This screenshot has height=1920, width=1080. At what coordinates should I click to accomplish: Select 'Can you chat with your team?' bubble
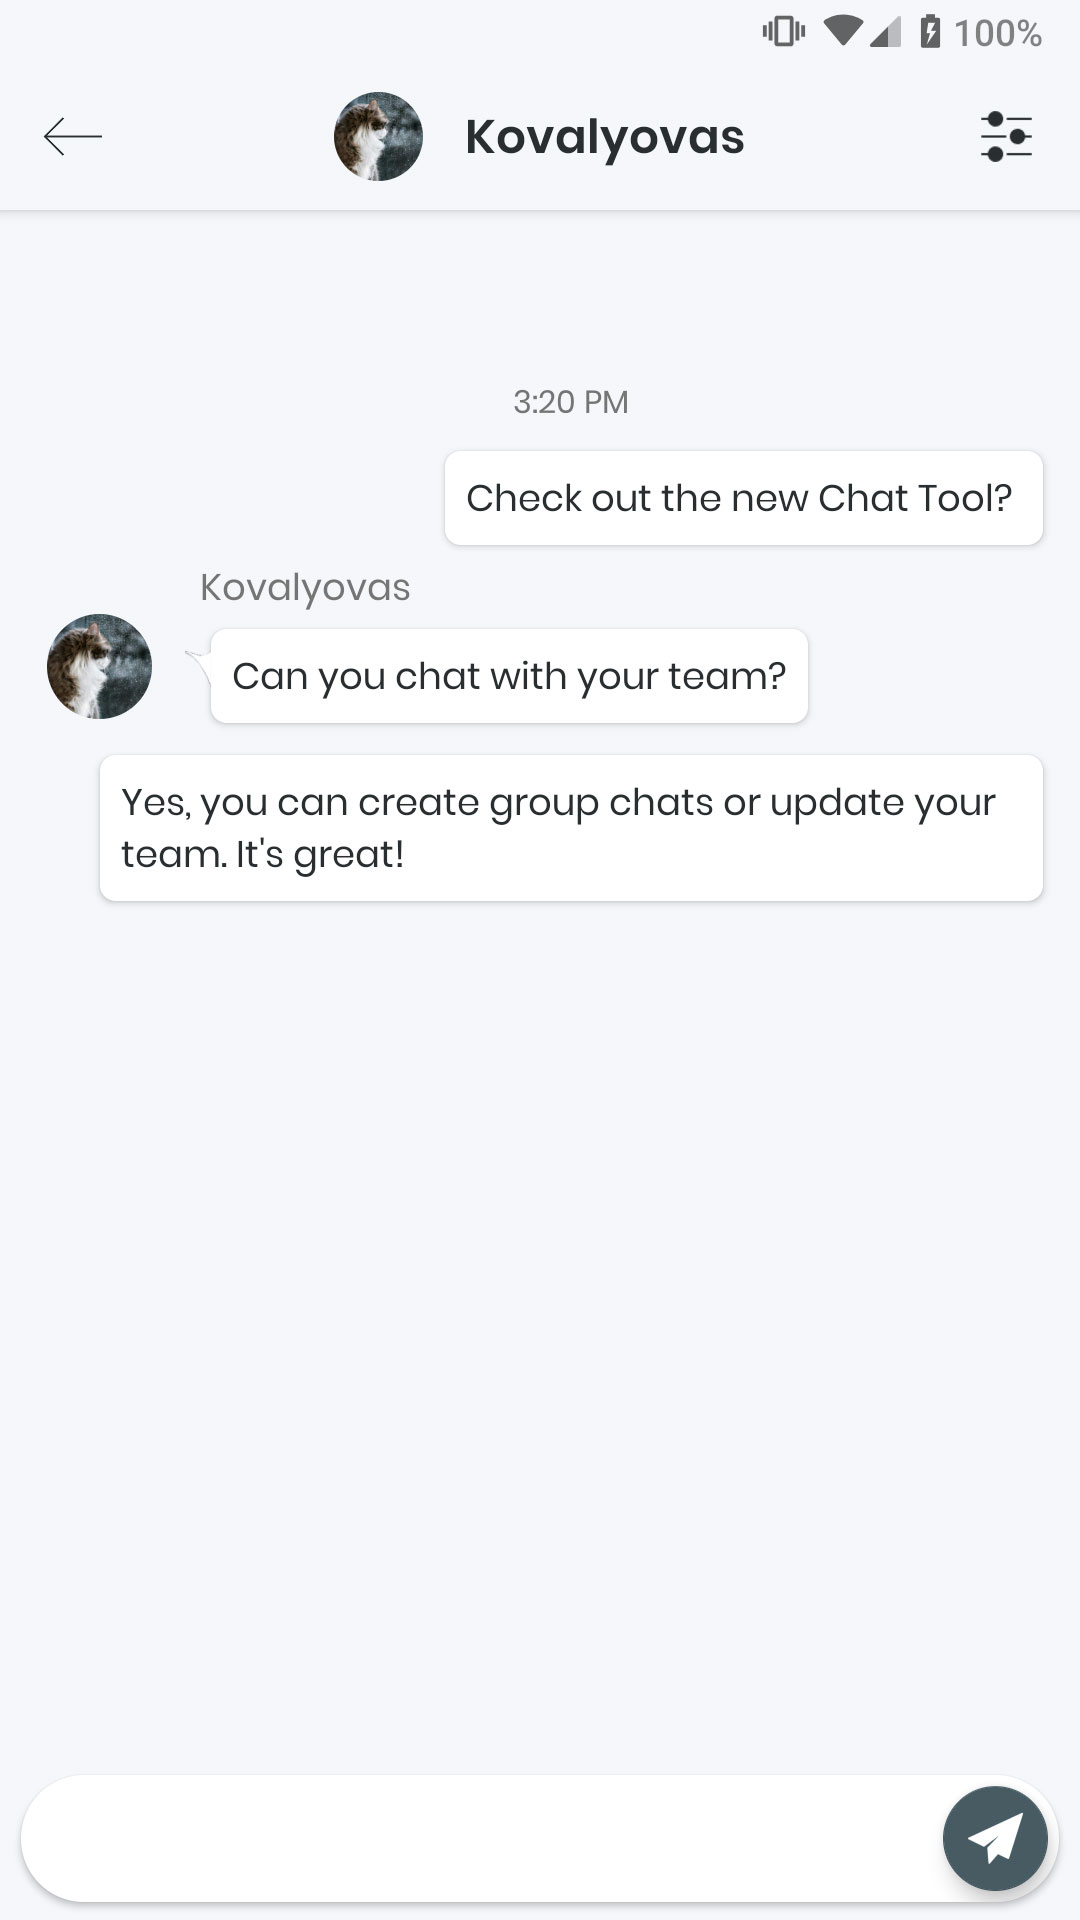point(509,676)
